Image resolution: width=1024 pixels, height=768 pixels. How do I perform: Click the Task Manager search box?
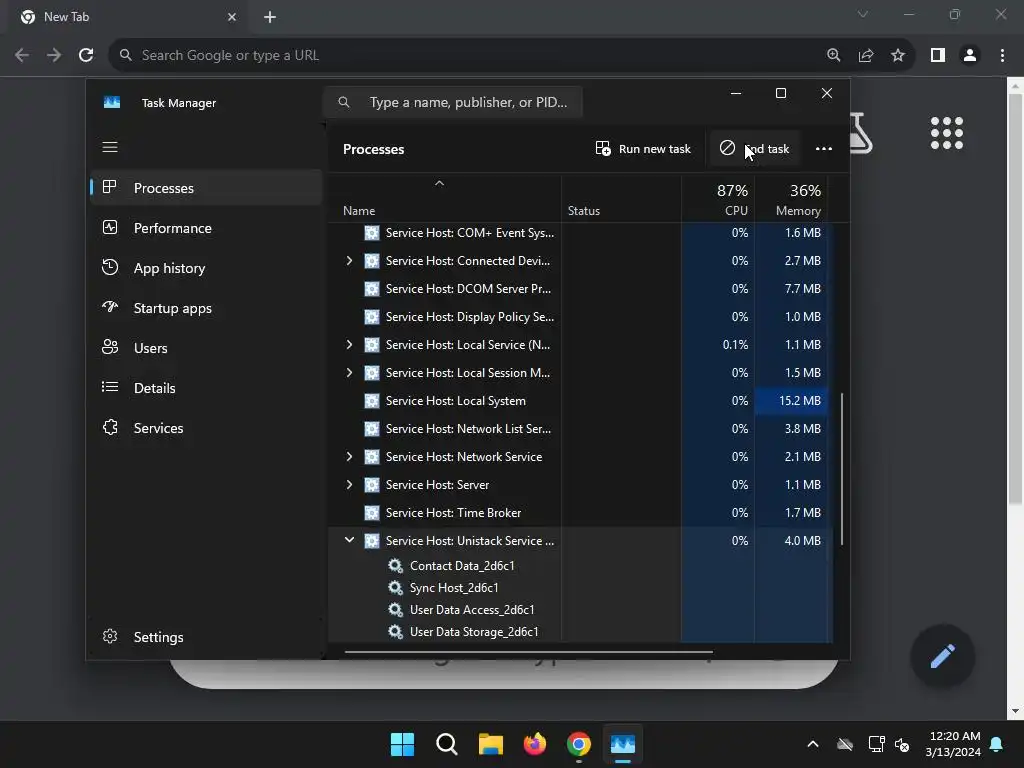tap(453, 102)
